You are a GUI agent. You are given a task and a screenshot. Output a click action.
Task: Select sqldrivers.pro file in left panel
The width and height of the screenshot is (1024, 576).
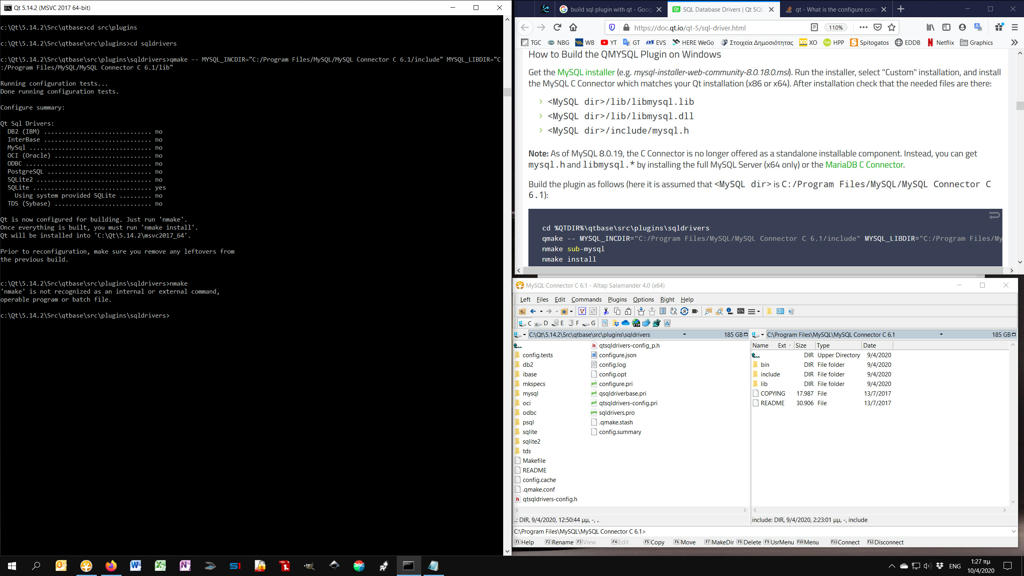613,413
